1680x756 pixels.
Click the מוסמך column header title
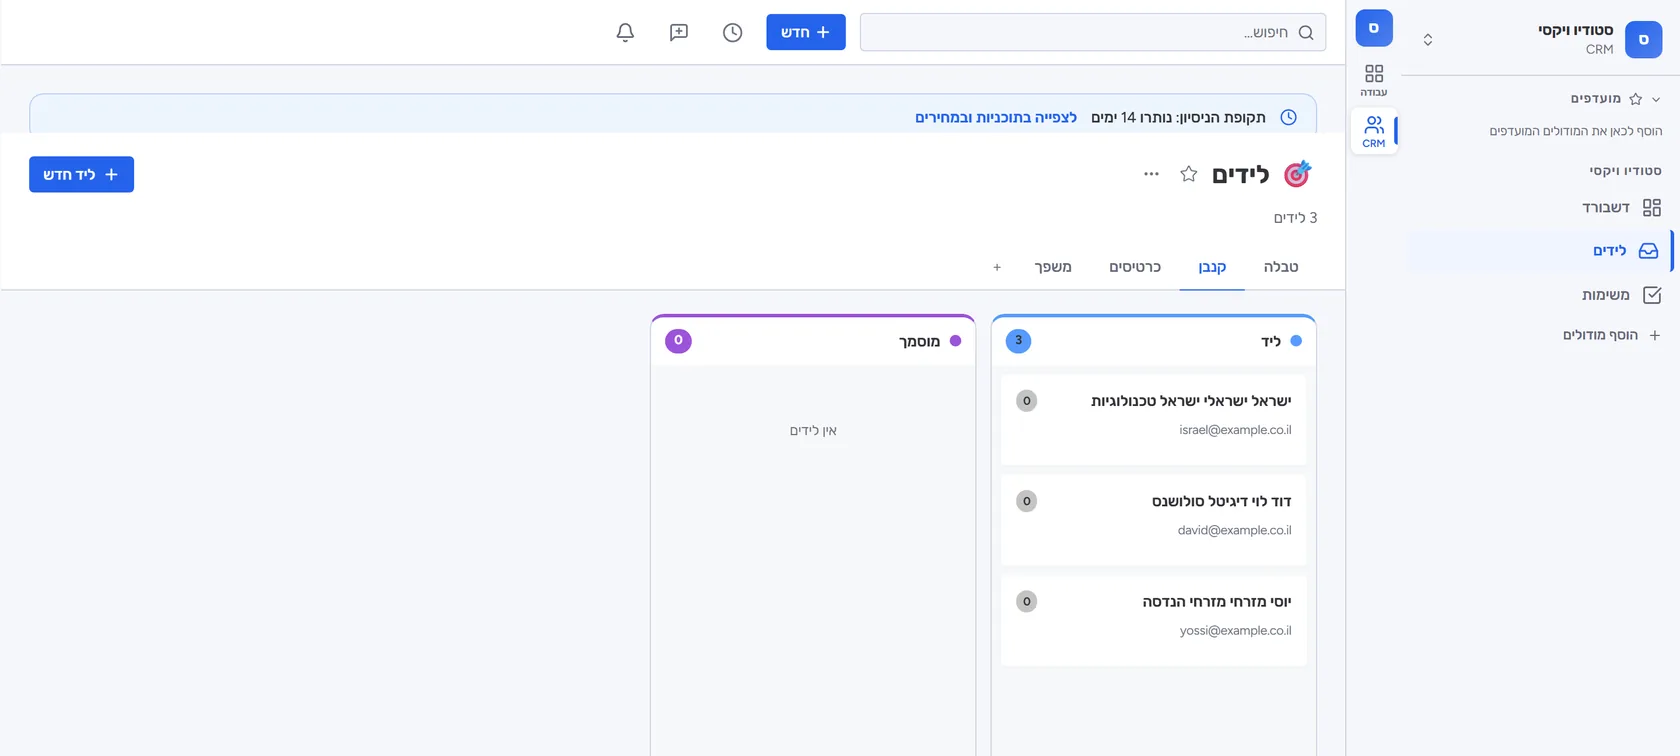(x=919, y=341)
